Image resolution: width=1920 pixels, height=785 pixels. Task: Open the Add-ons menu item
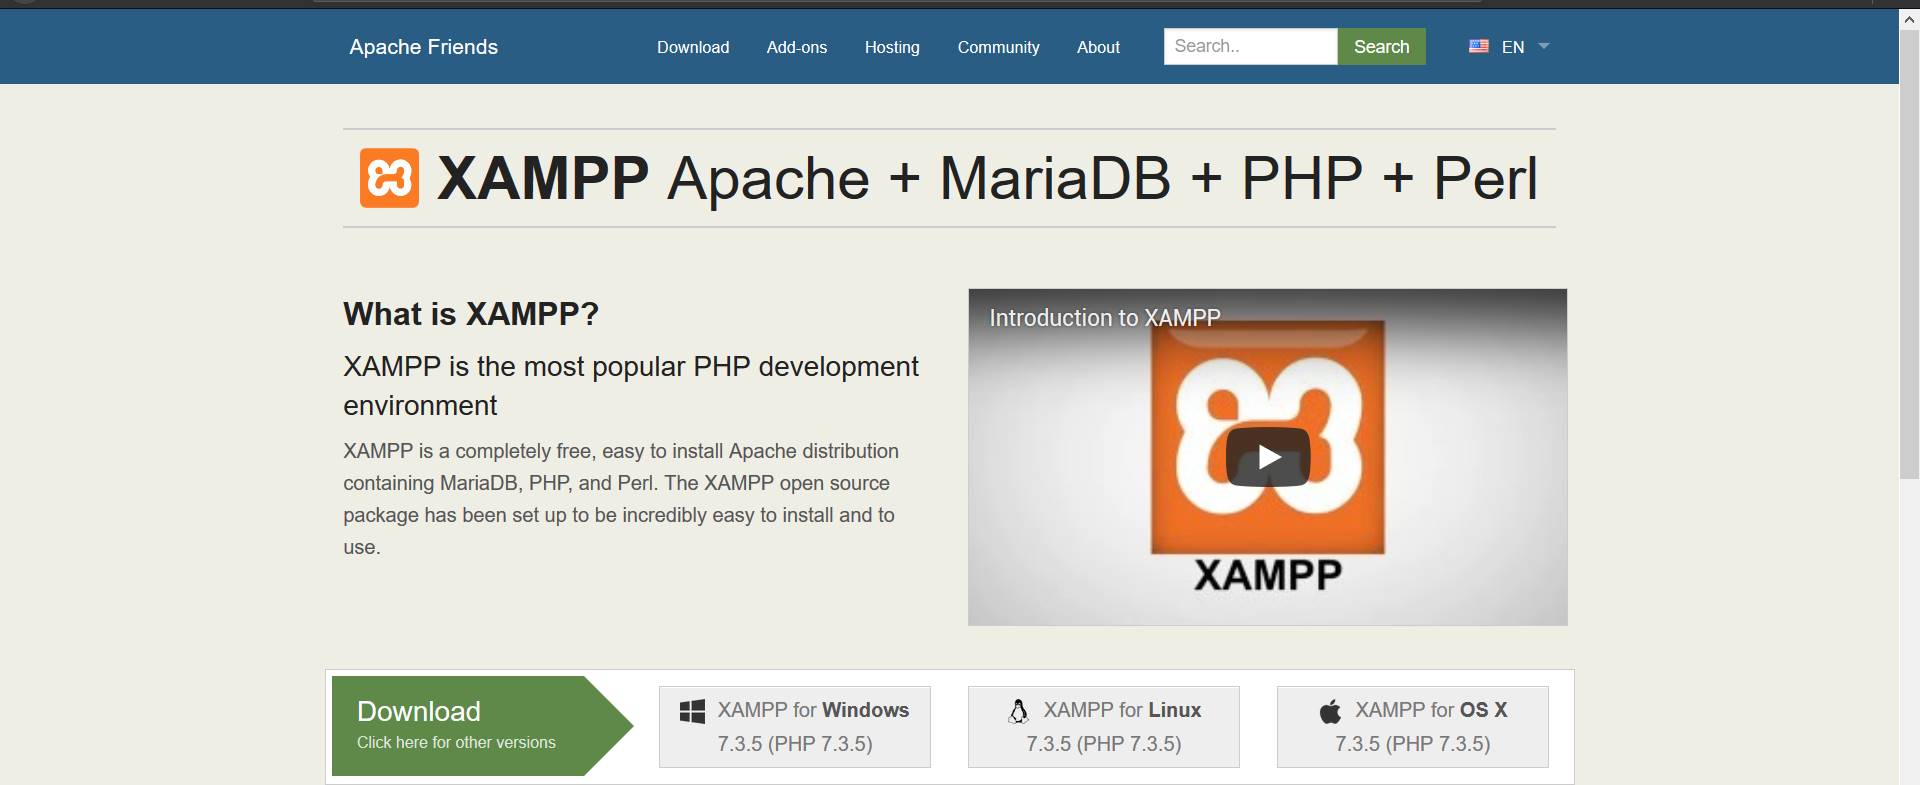click(796, 47)
